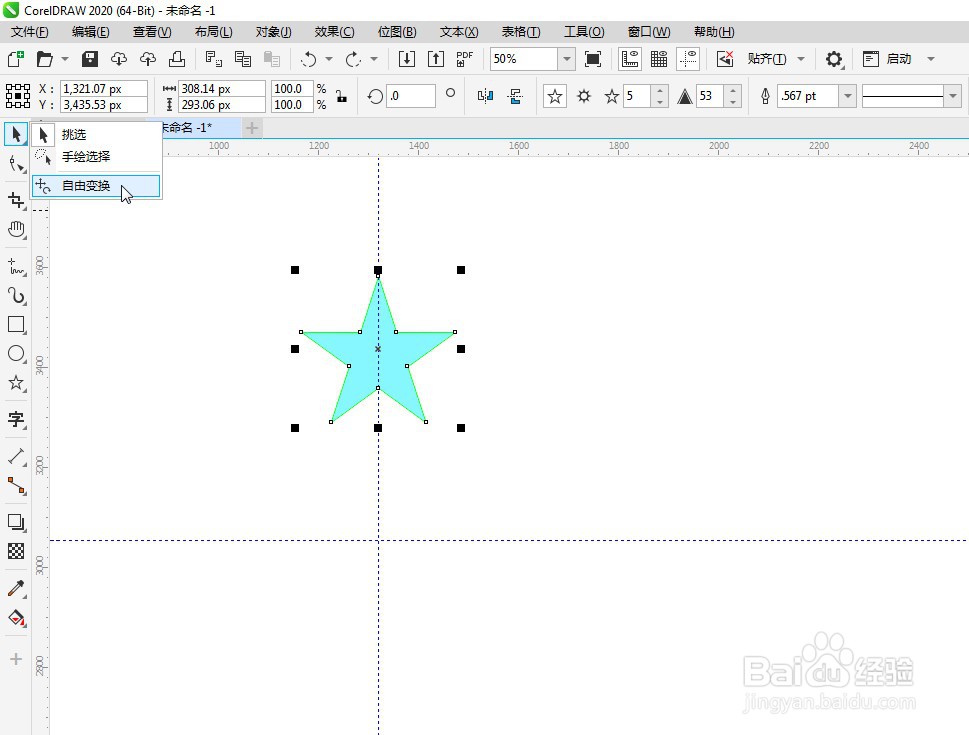Open the Options gear icon
The height and width of the screenshot is (735, 969).
834,59
